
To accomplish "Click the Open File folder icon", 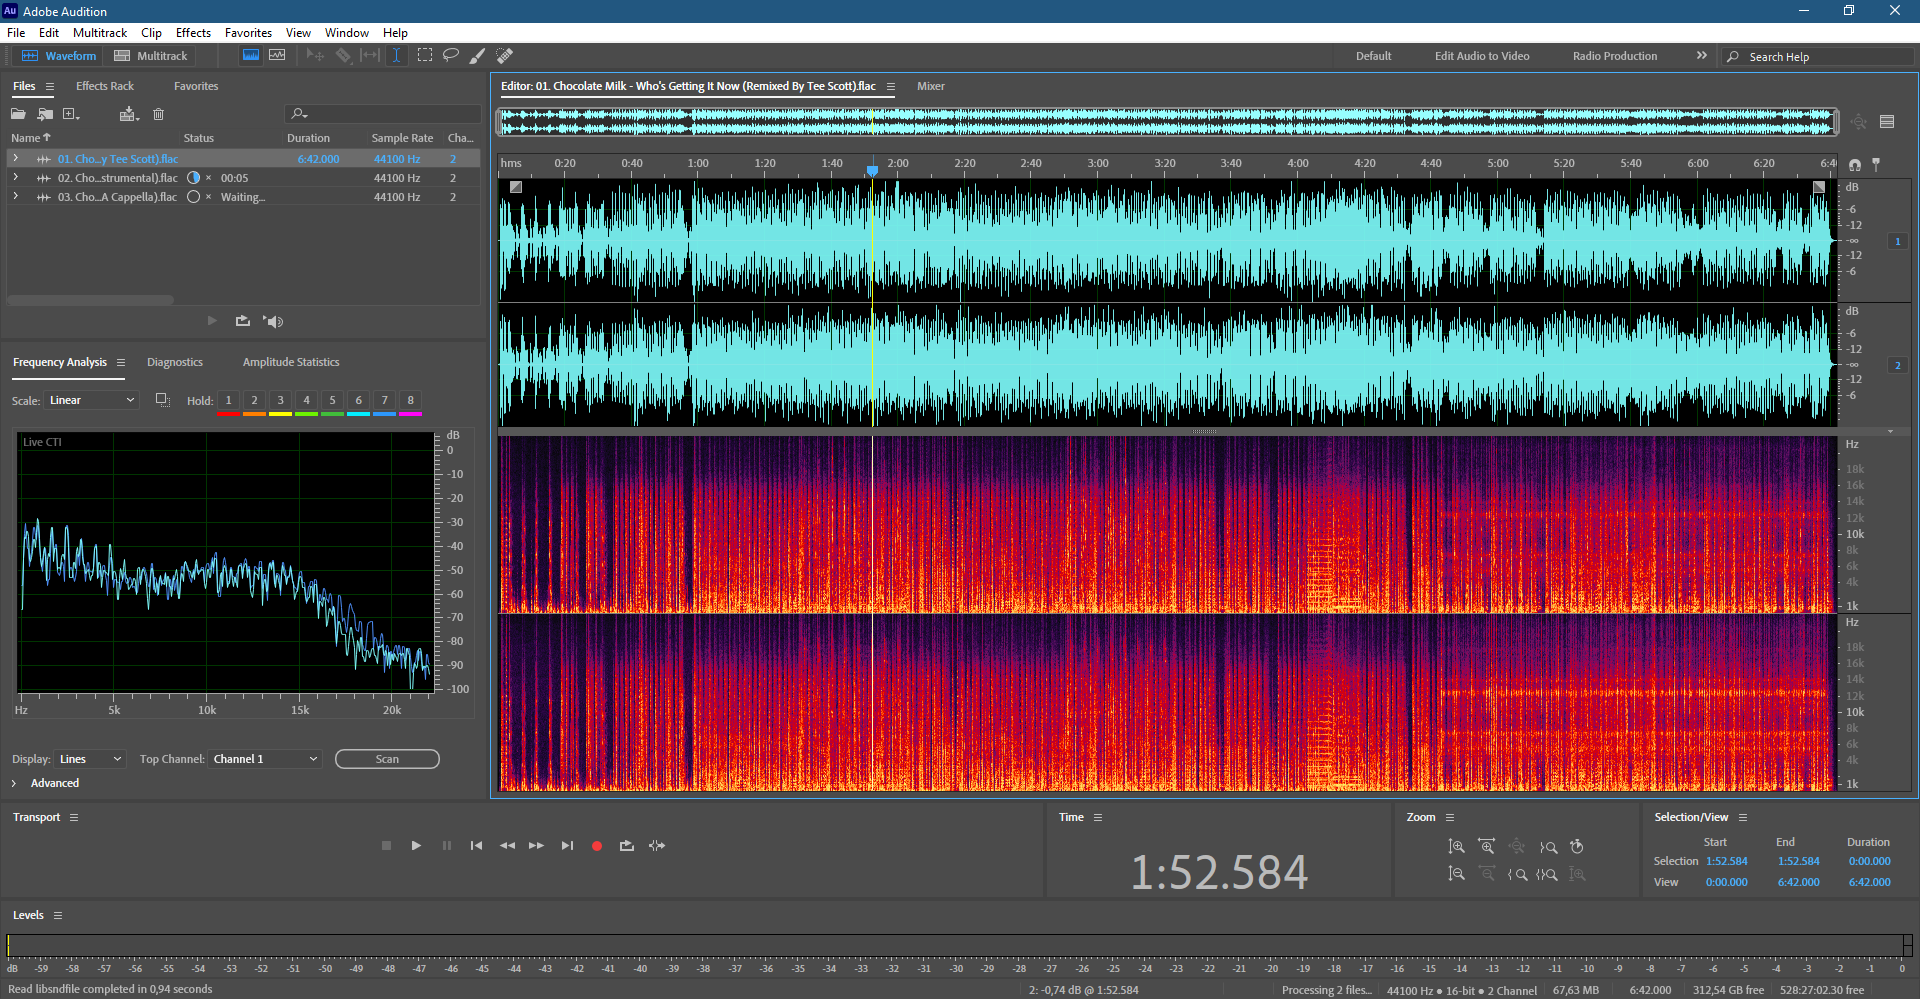I will pos(18,114).
